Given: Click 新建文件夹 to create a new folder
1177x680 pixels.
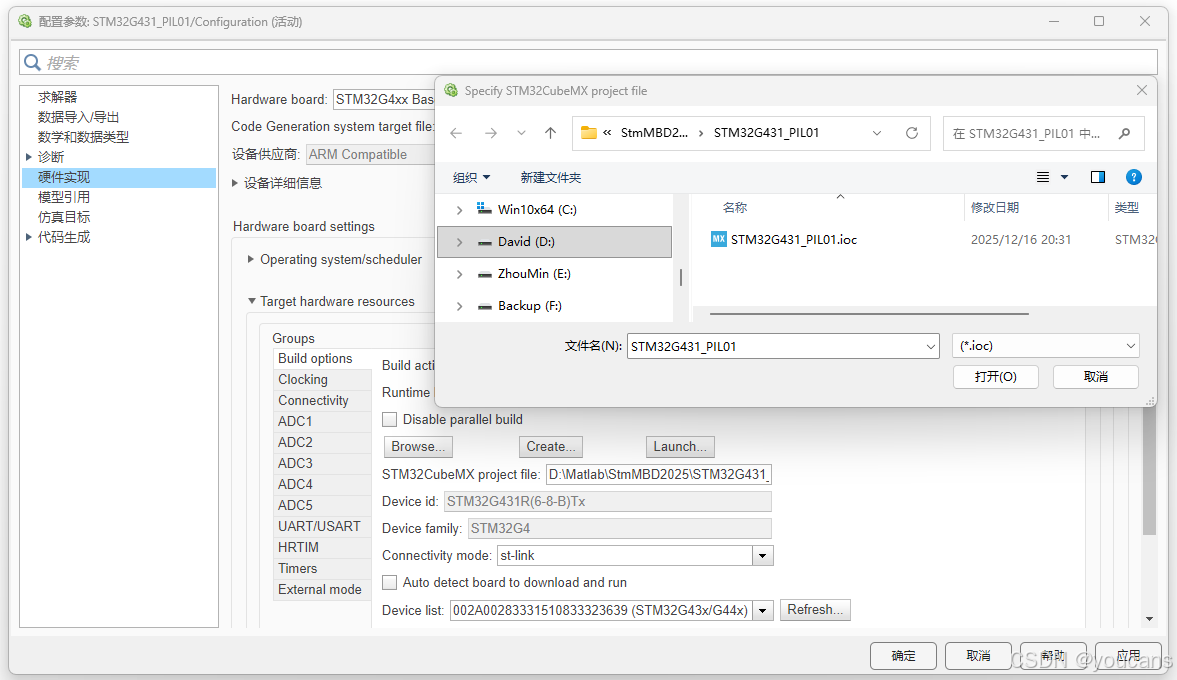Looking at the screenshot, I should click(551, 177).
